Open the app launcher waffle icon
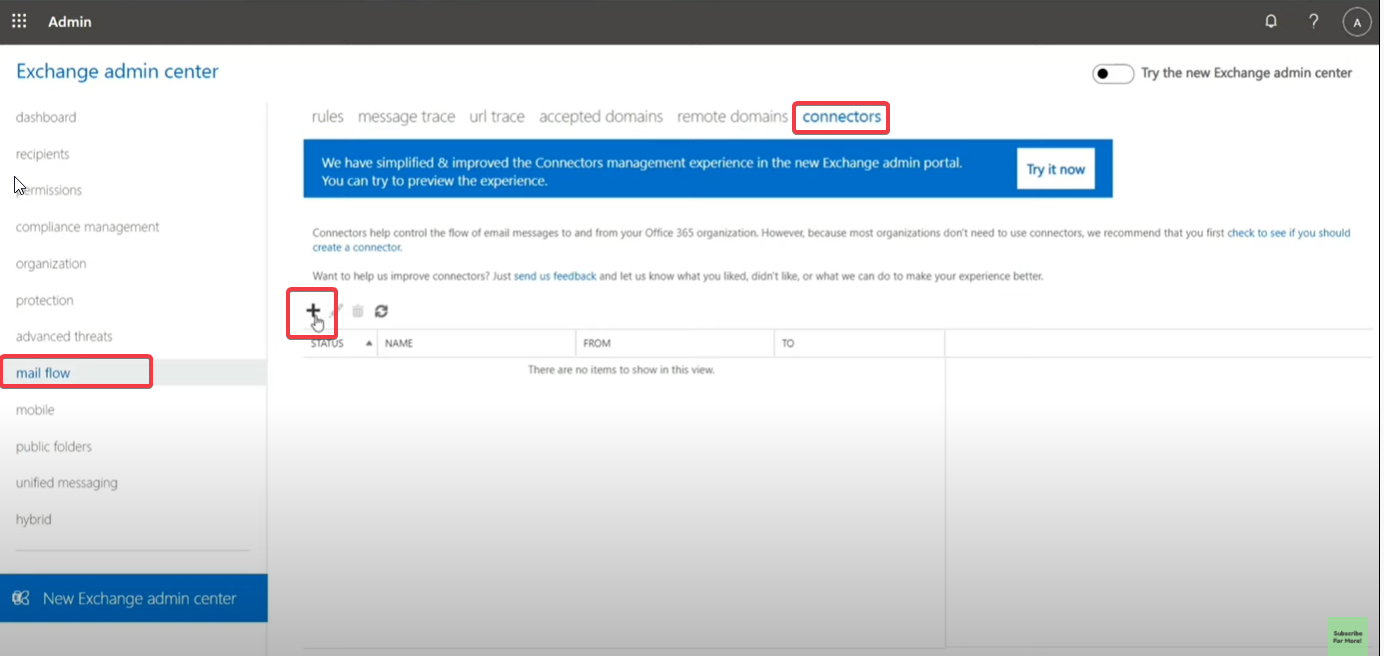Screen dimensions: 1384x656 (x=19, y=21)
